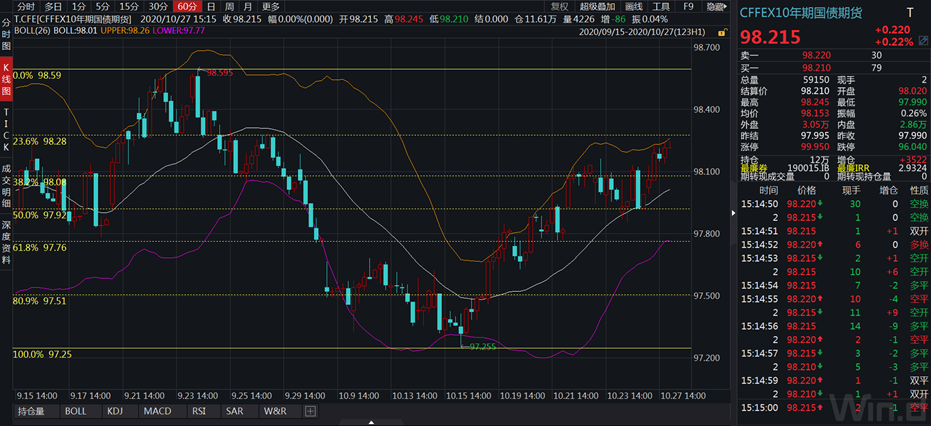Select the active 60分 period tab
931x426 pixels.
click(187, 7)
